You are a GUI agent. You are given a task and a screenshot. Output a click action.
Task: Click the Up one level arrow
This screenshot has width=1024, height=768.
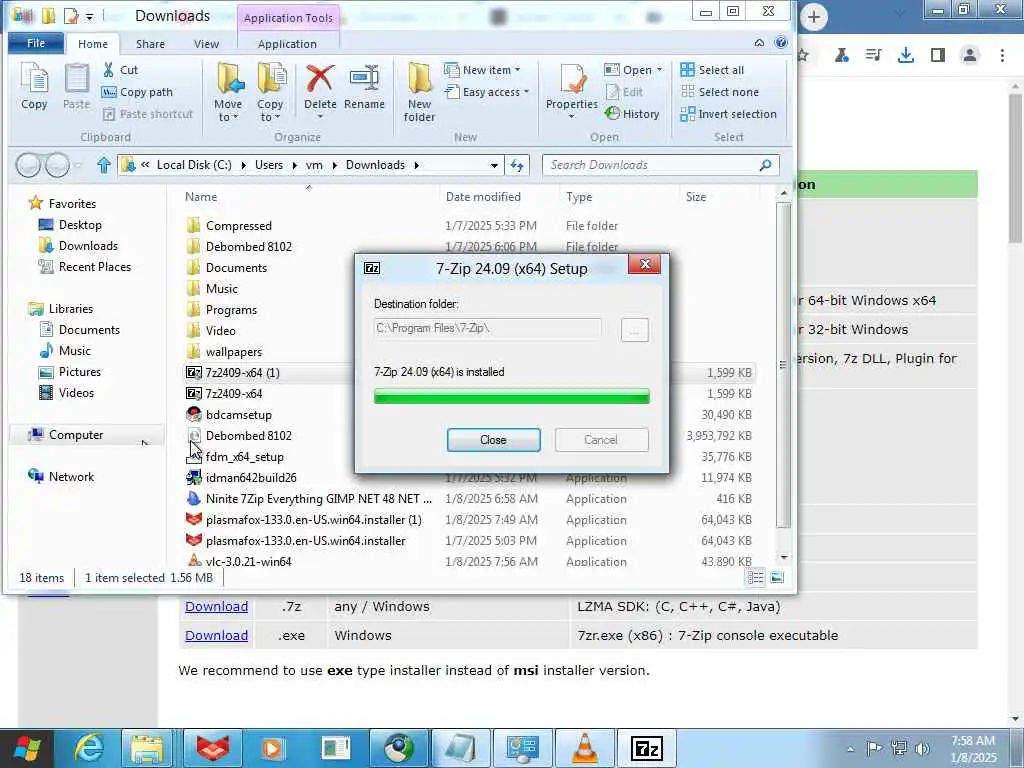click(x=103, y=165)
